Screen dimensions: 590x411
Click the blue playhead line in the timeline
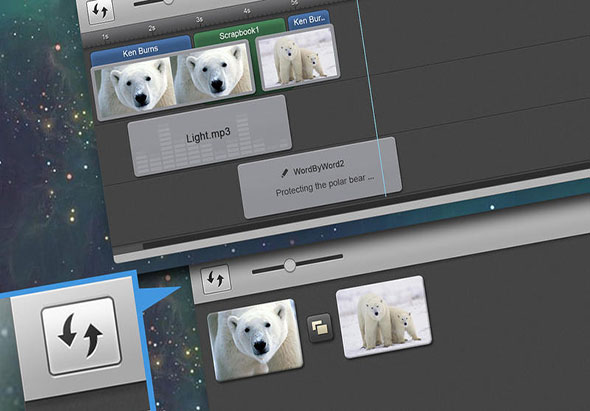371,98
